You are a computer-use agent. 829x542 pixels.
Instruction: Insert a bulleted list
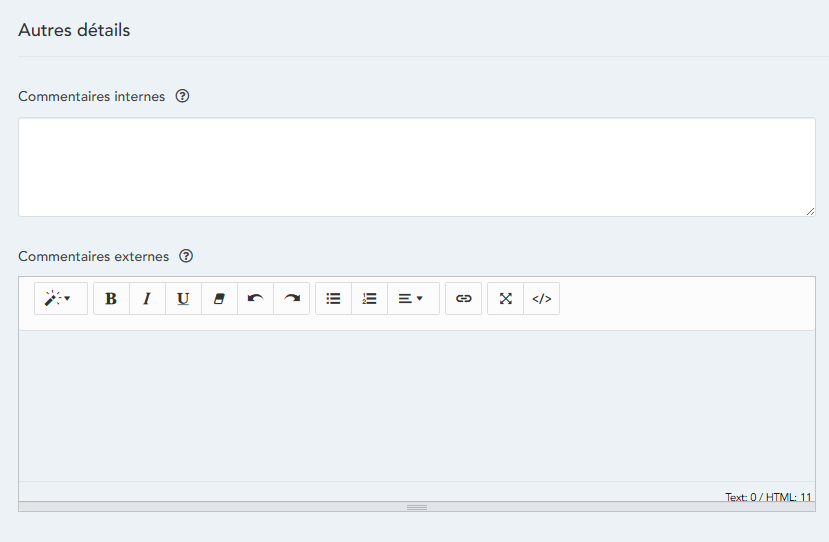click(x=333, y=299)
